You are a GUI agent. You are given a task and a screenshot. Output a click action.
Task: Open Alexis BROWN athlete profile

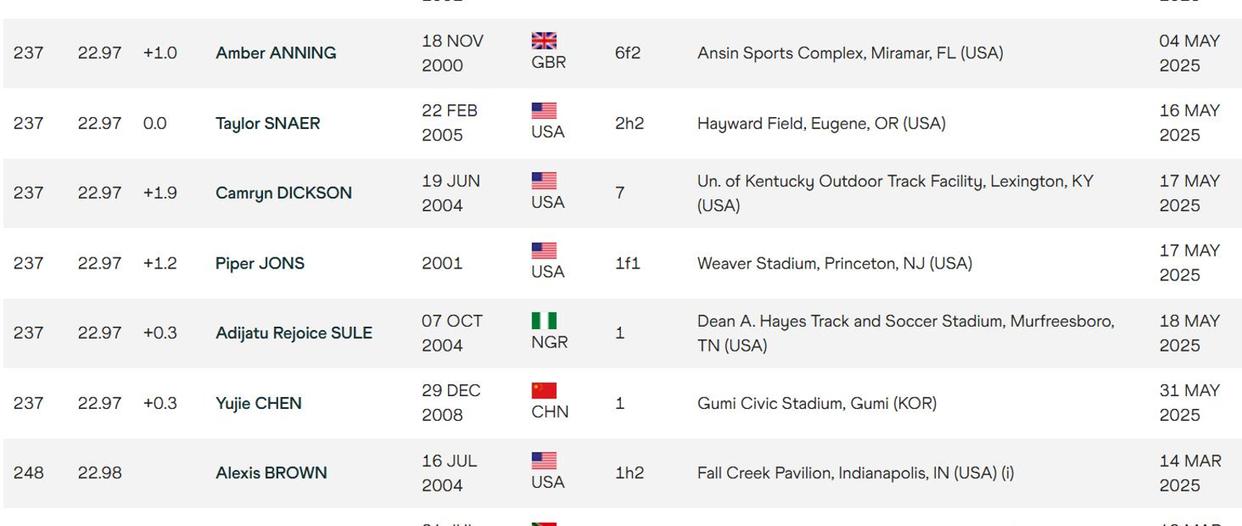pyautogui.click(x=271, y=473)
